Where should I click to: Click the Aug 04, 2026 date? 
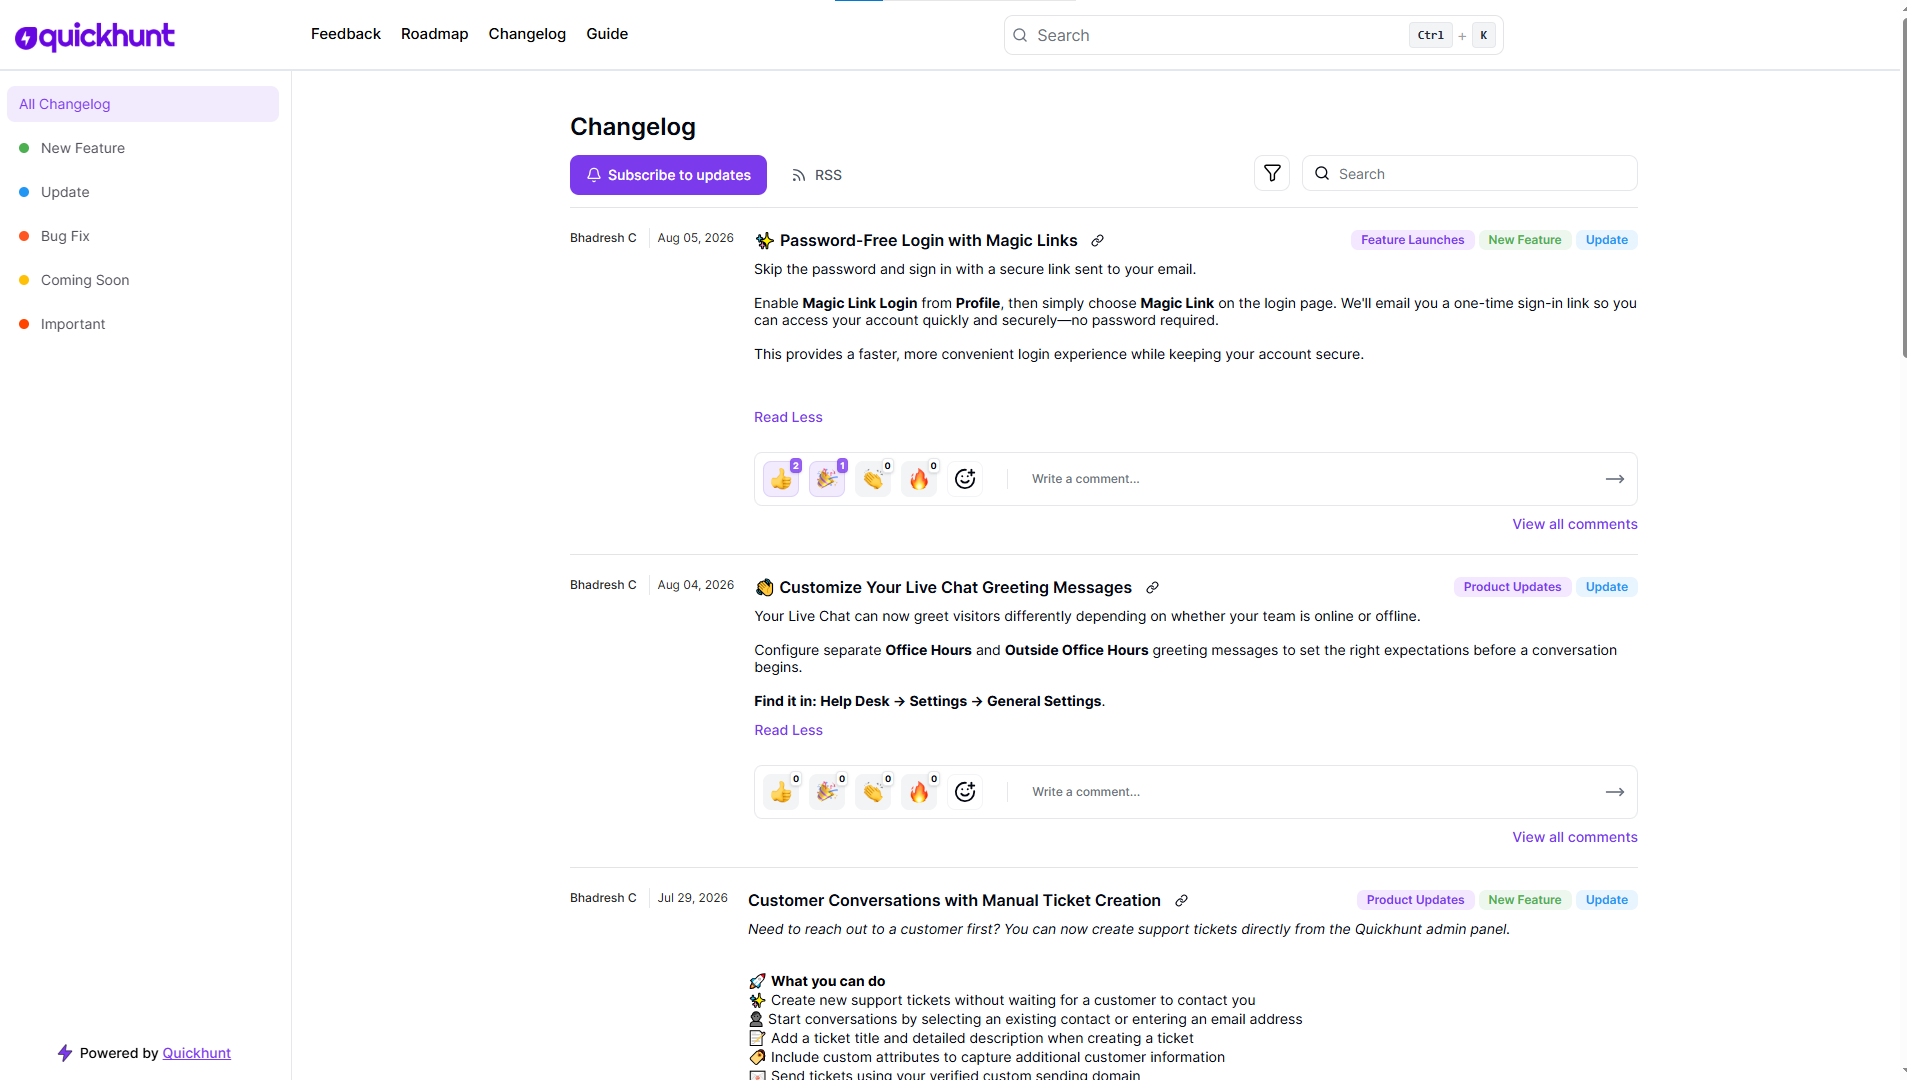[695, 585]
